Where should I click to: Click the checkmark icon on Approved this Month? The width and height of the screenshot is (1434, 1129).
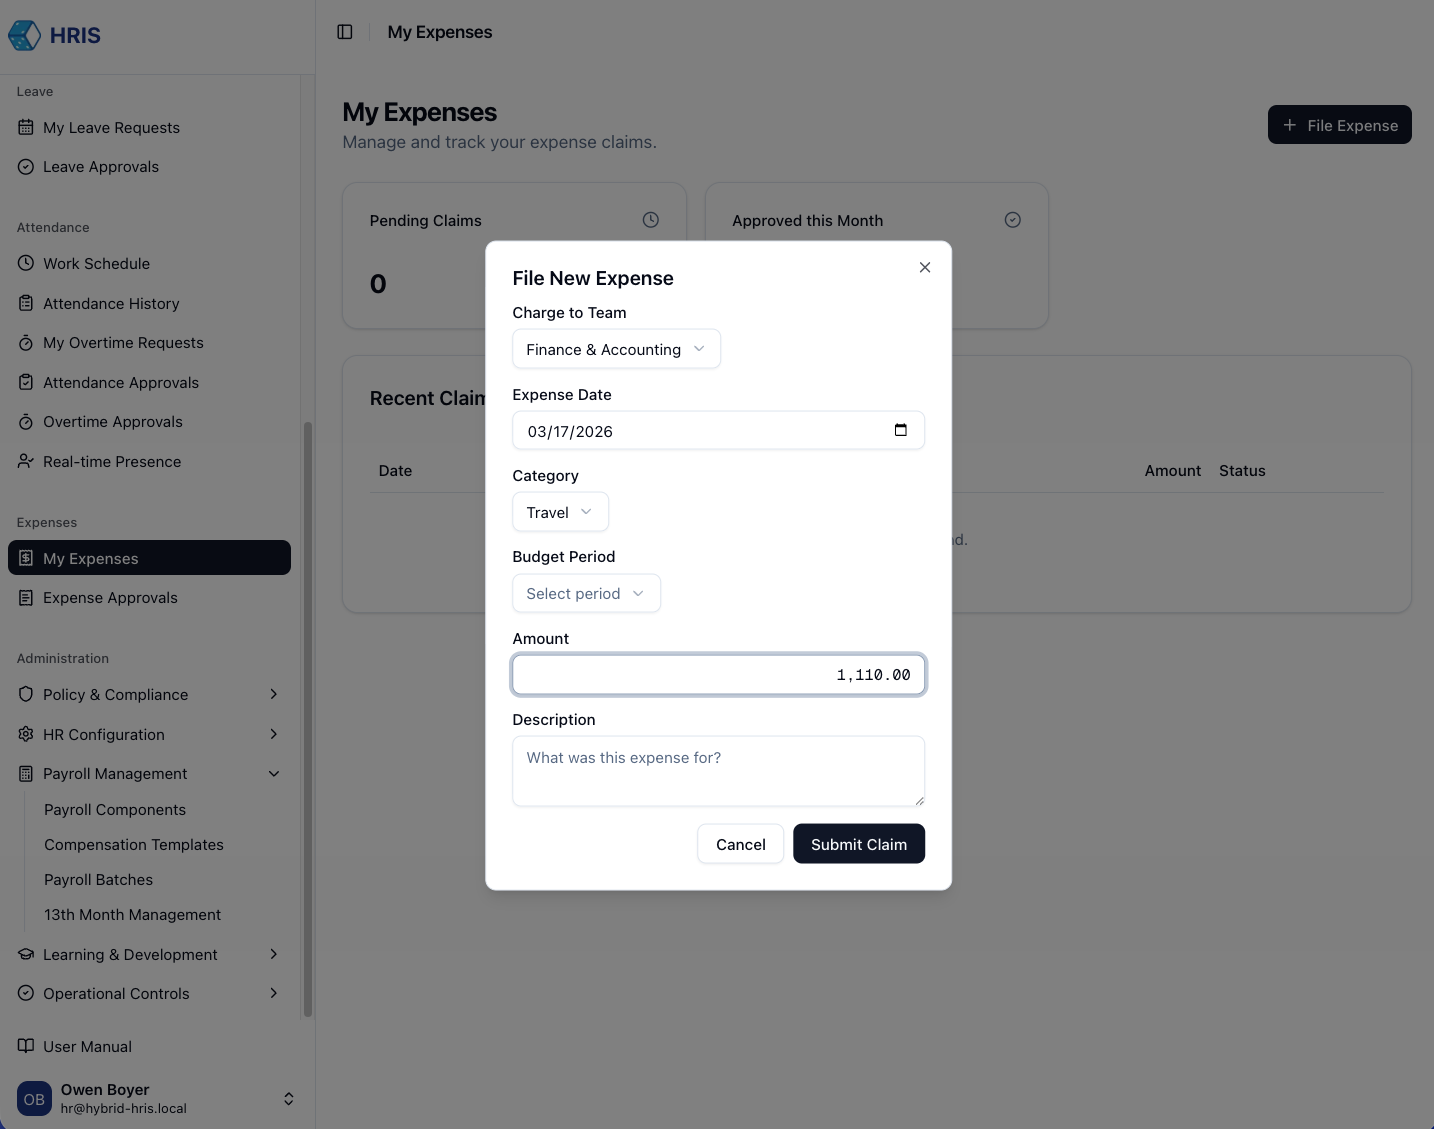click(x=1012, y=220)
